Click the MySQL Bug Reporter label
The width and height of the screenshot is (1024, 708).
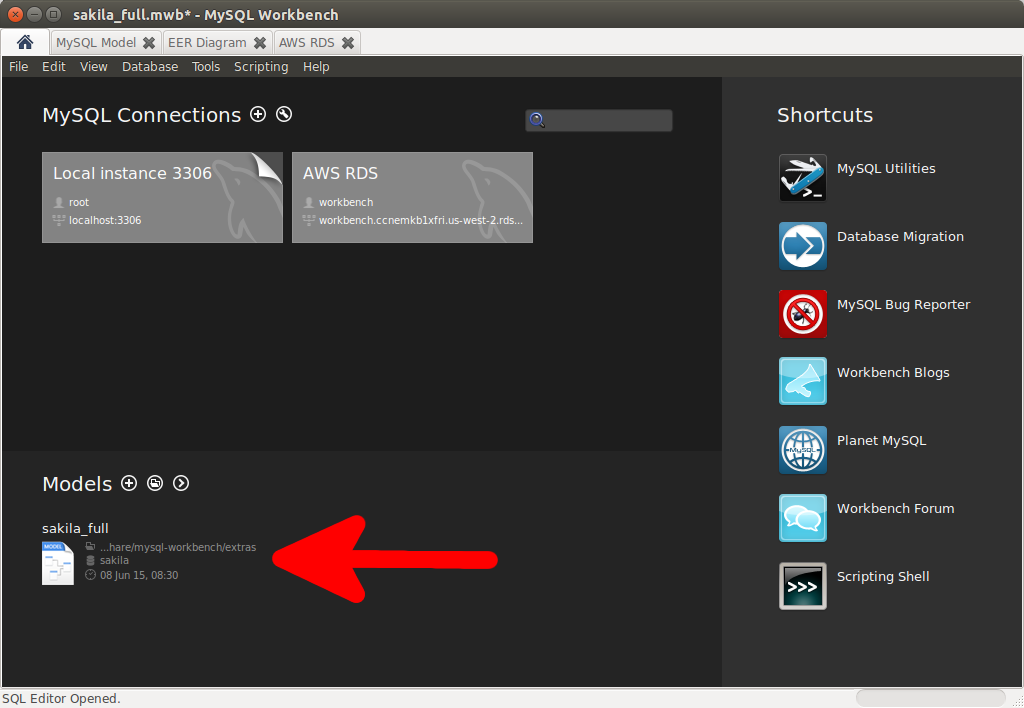click(x=903, y=304)
